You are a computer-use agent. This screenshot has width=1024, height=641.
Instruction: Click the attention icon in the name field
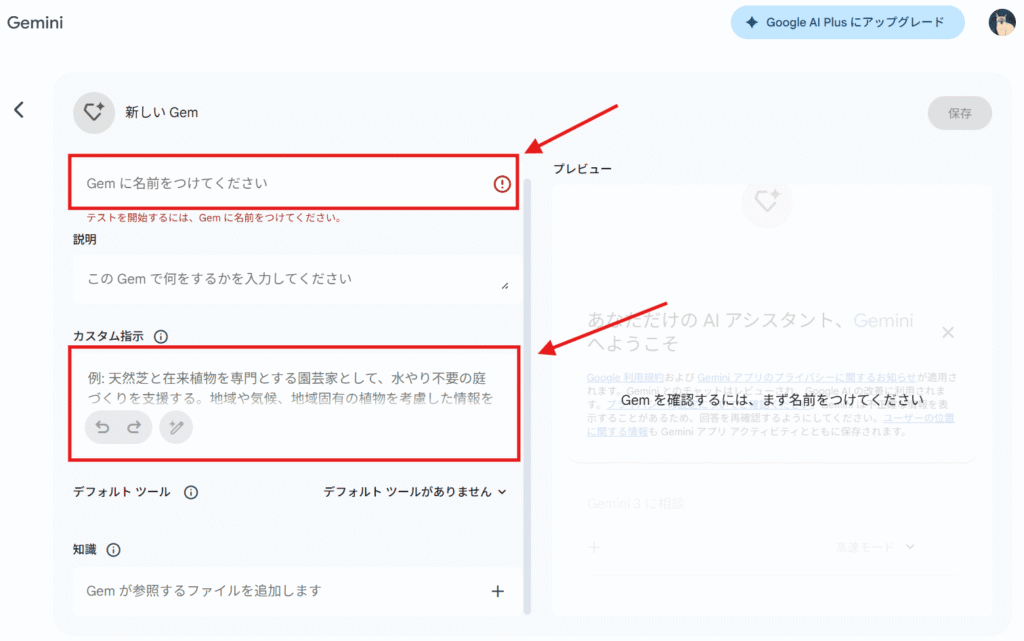tap(501, 184)
